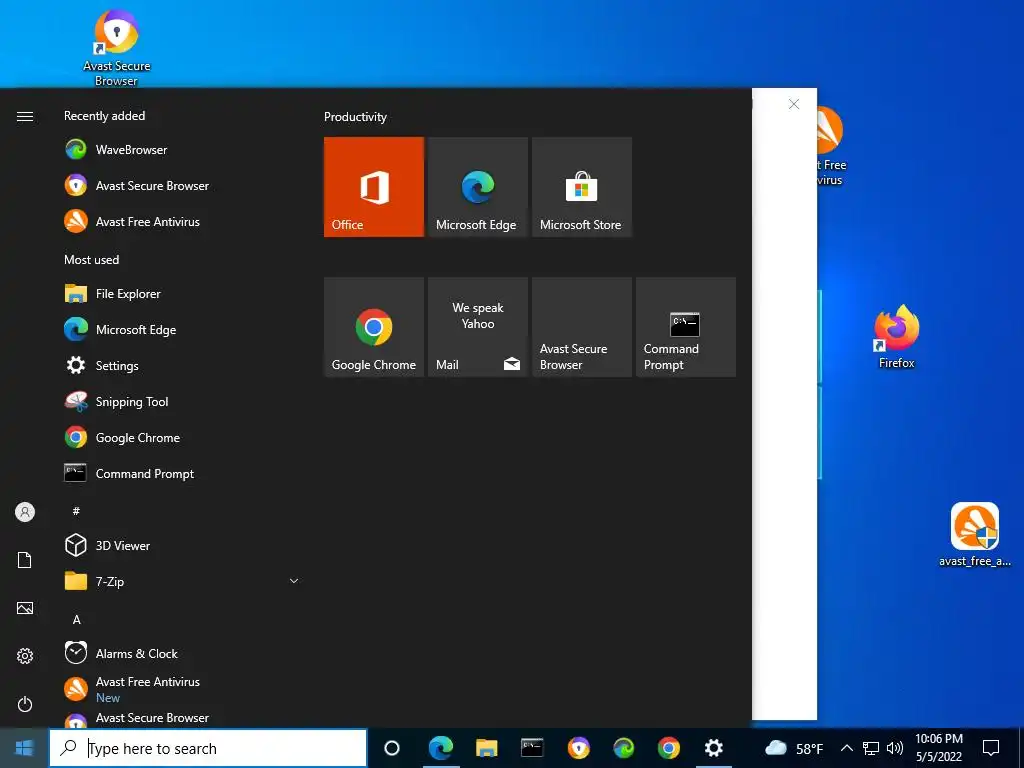Open the user account icon
This screenshot has width=1024, height=768.
25,512
